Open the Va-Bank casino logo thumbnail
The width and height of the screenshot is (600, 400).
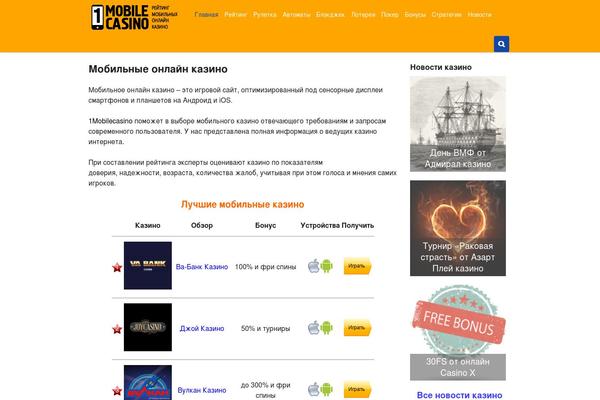point(148,265)
